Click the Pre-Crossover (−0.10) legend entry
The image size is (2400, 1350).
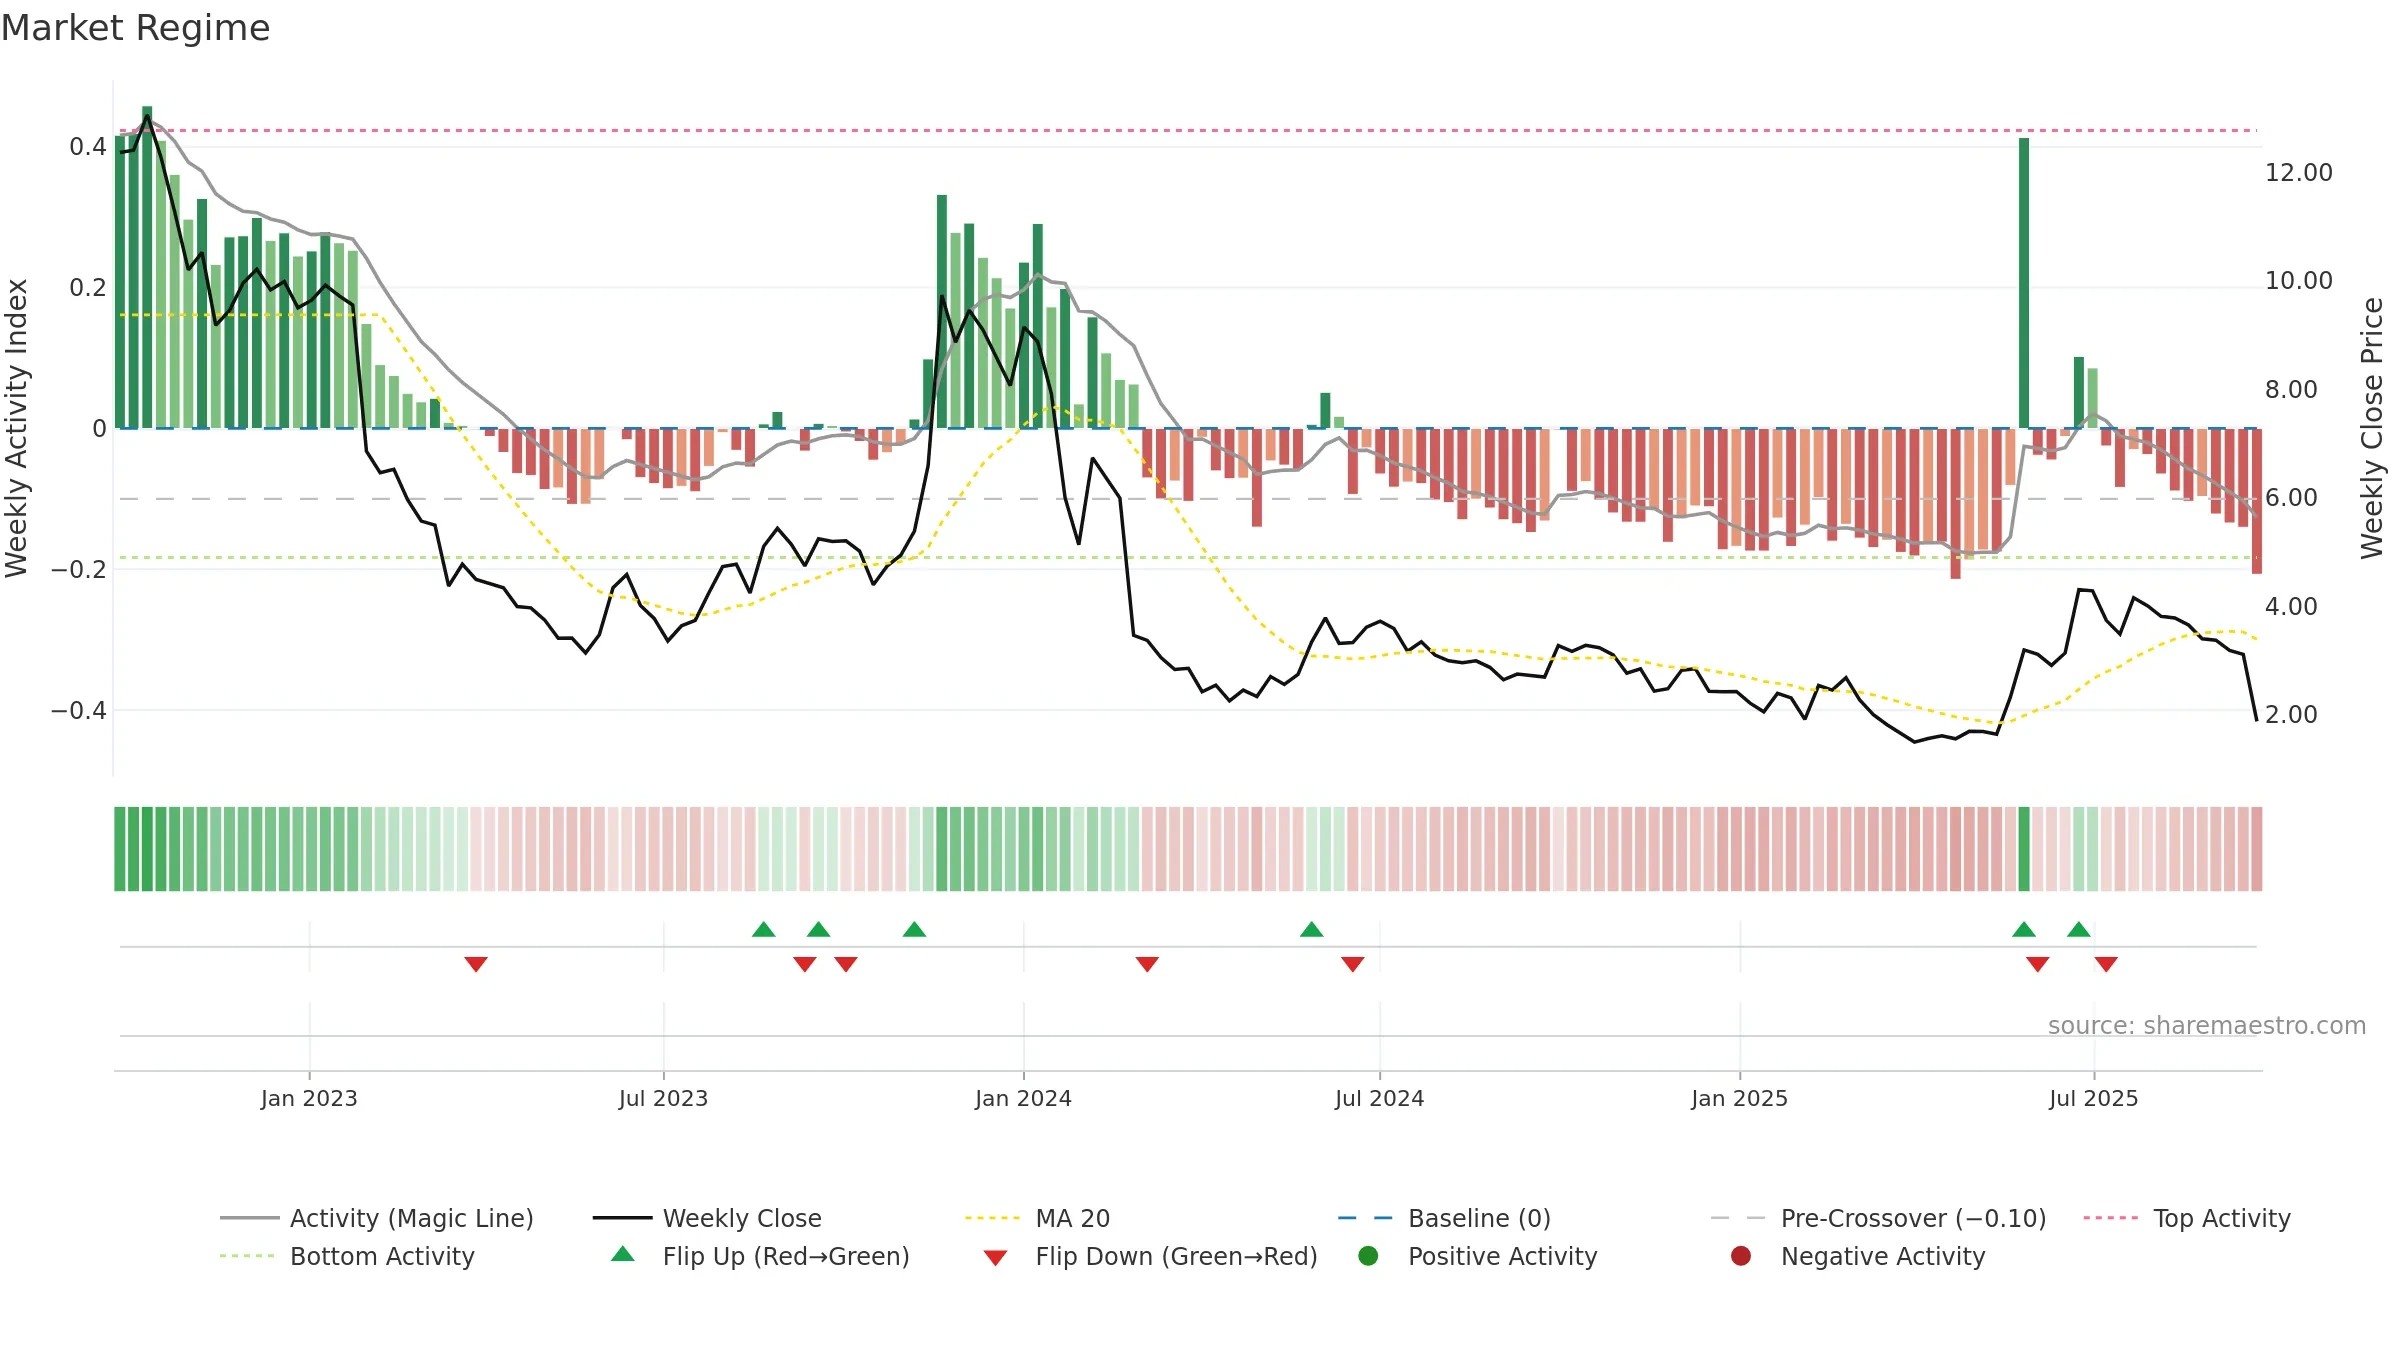tap(1879, 1218)
